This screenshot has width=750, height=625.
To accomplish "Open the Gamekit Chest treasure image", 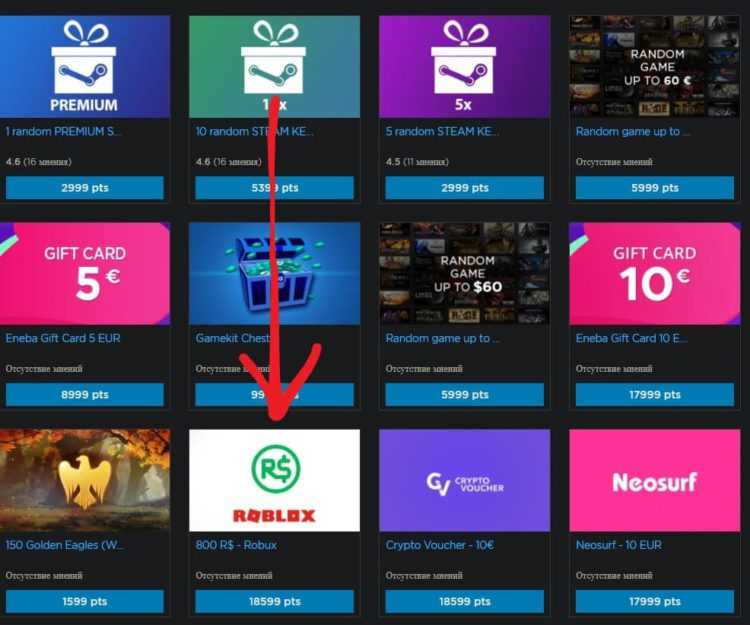I will pos(275,274).
